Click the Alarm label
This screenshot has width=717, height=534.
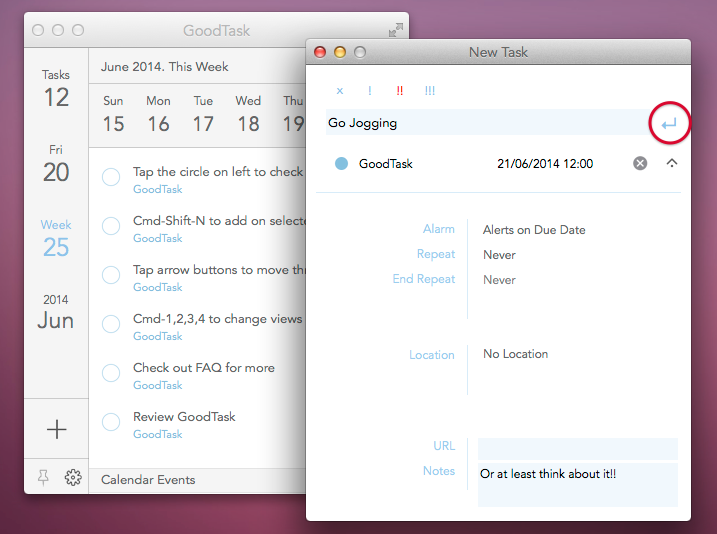click(x=439, y=229)
